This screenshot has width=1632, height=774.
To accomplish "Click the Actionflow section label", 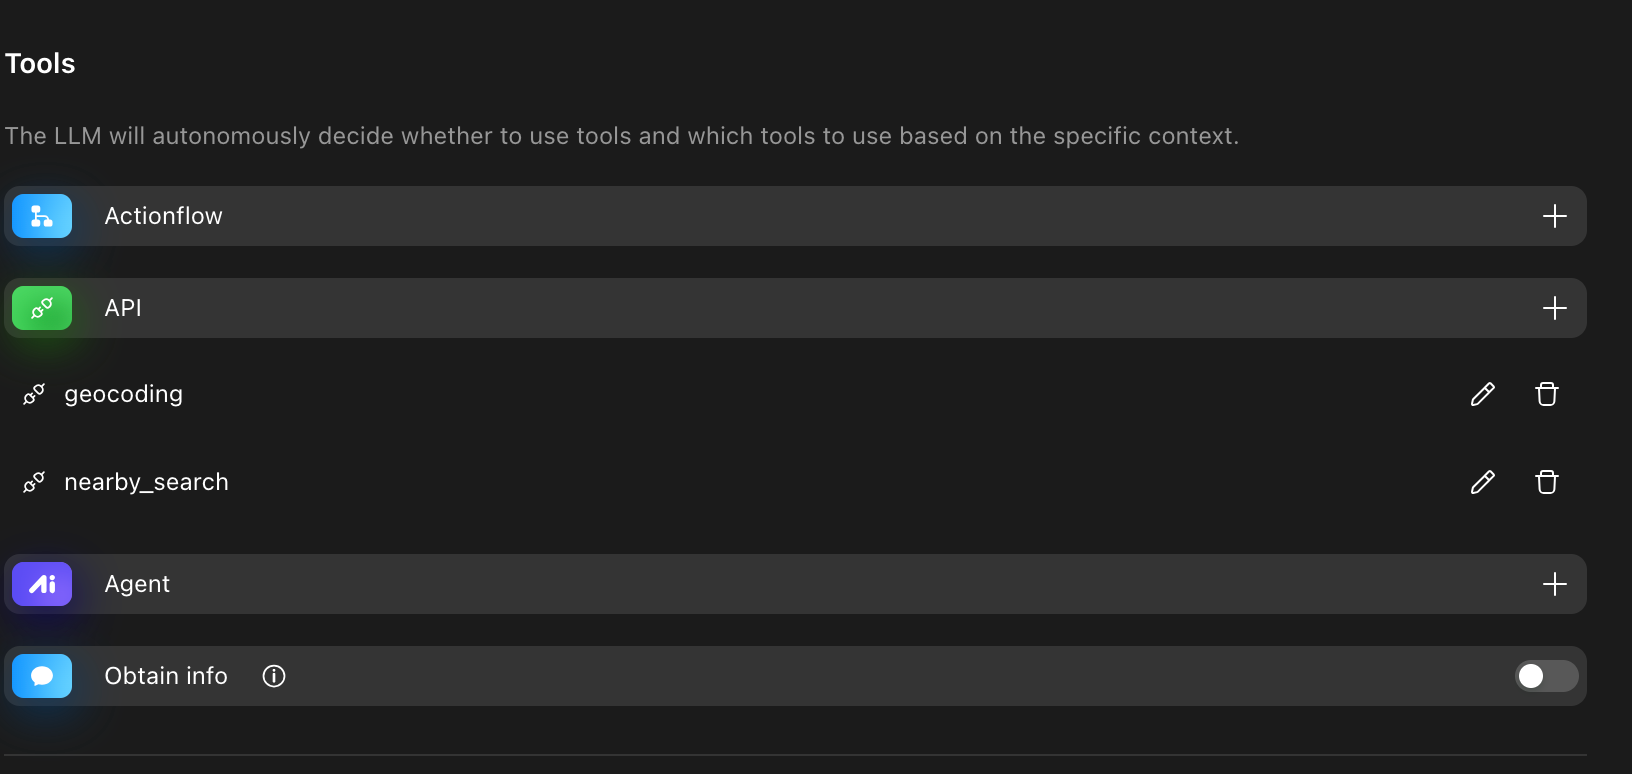I will (x=163, y=216).
